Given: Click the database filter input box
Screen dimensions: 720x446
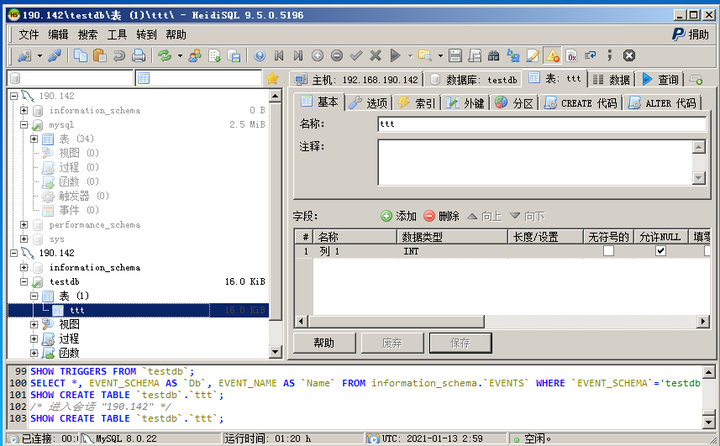Looking at the screenshot, I should (71, 79).
